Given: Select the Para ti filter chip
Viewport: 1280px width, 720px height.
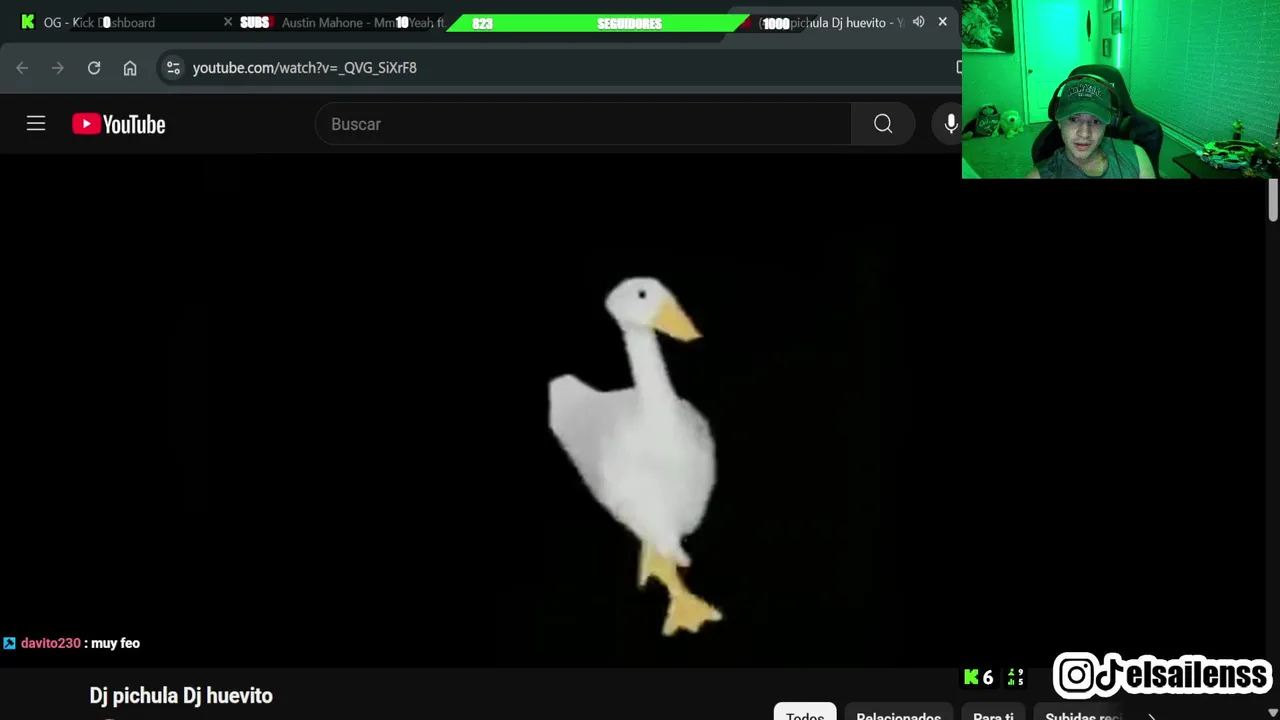Looking at the screenshot, I should pos(993,716).
